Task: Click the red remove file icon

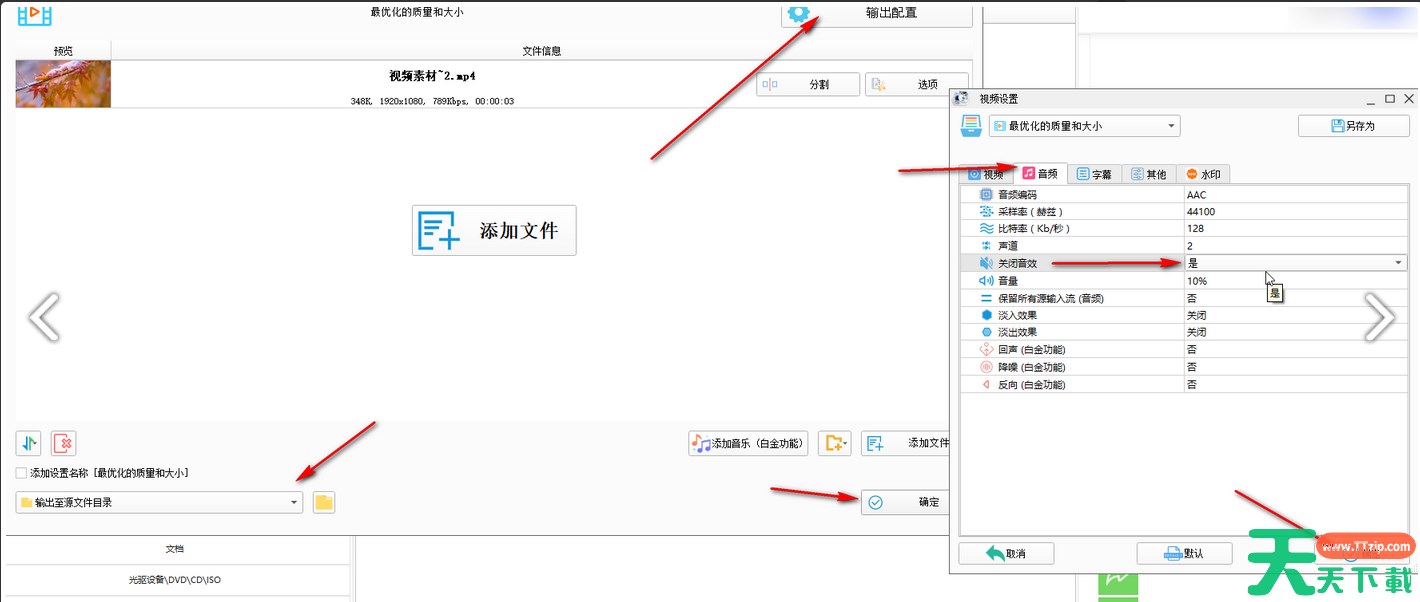Action: click(63, 443)
